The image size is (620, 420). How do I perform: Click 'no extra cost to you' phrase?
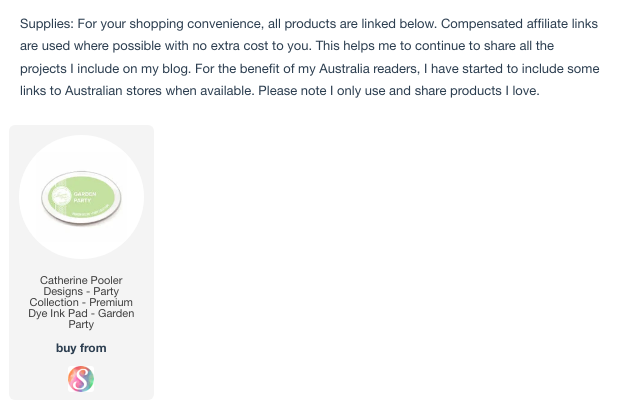pos(252,46)
